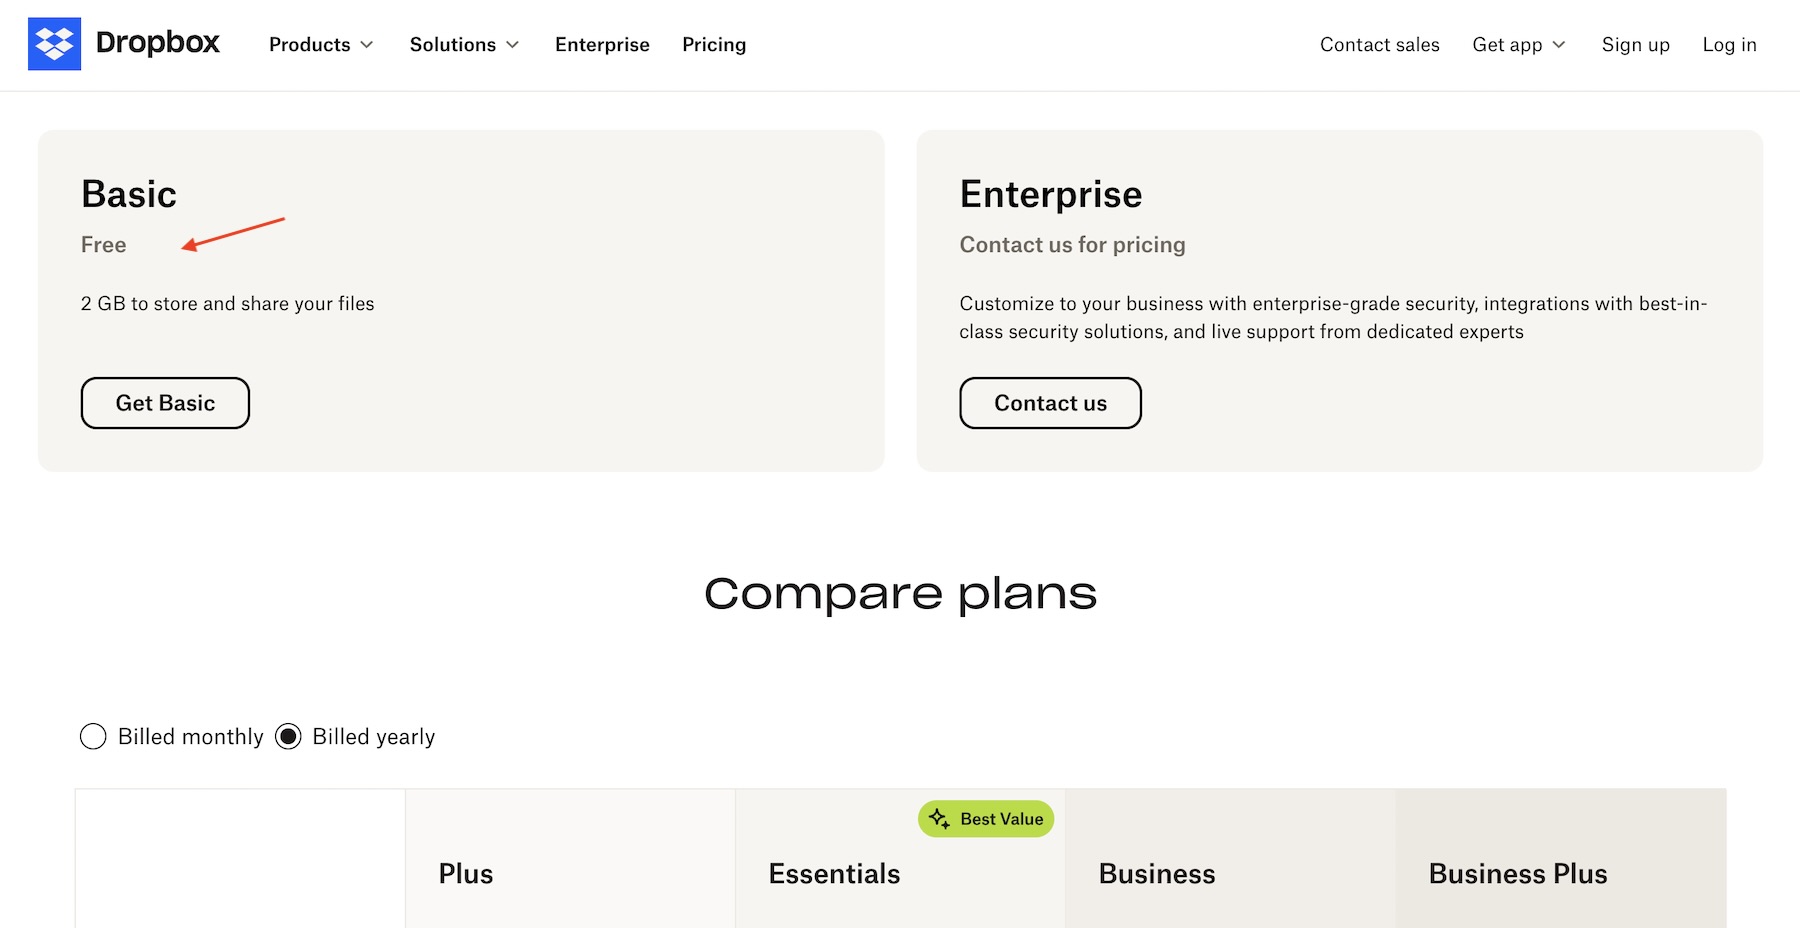Select the Billed monthly radio button

[93, 737]
